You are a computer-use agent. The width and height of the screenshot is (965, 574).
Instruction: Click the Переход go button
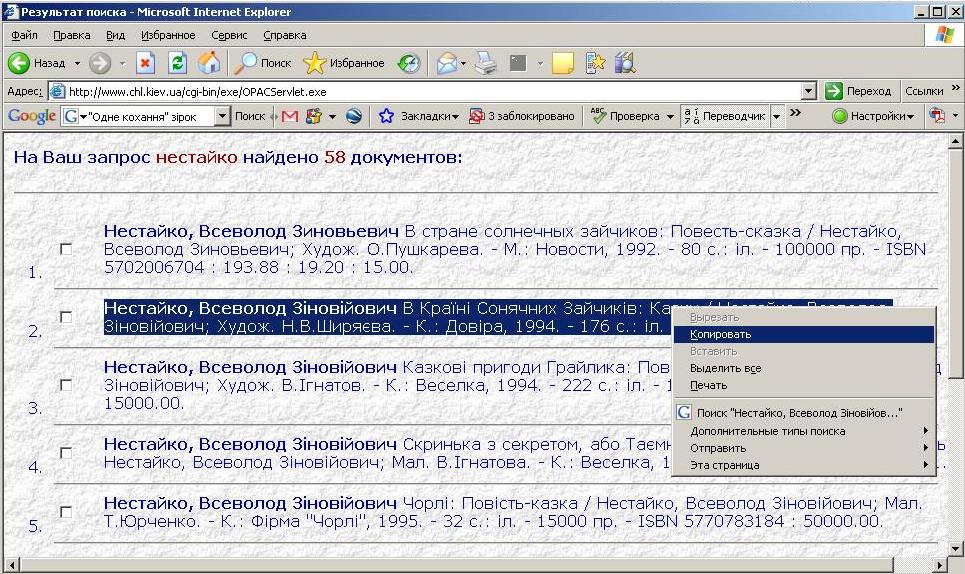click(859, 91)
